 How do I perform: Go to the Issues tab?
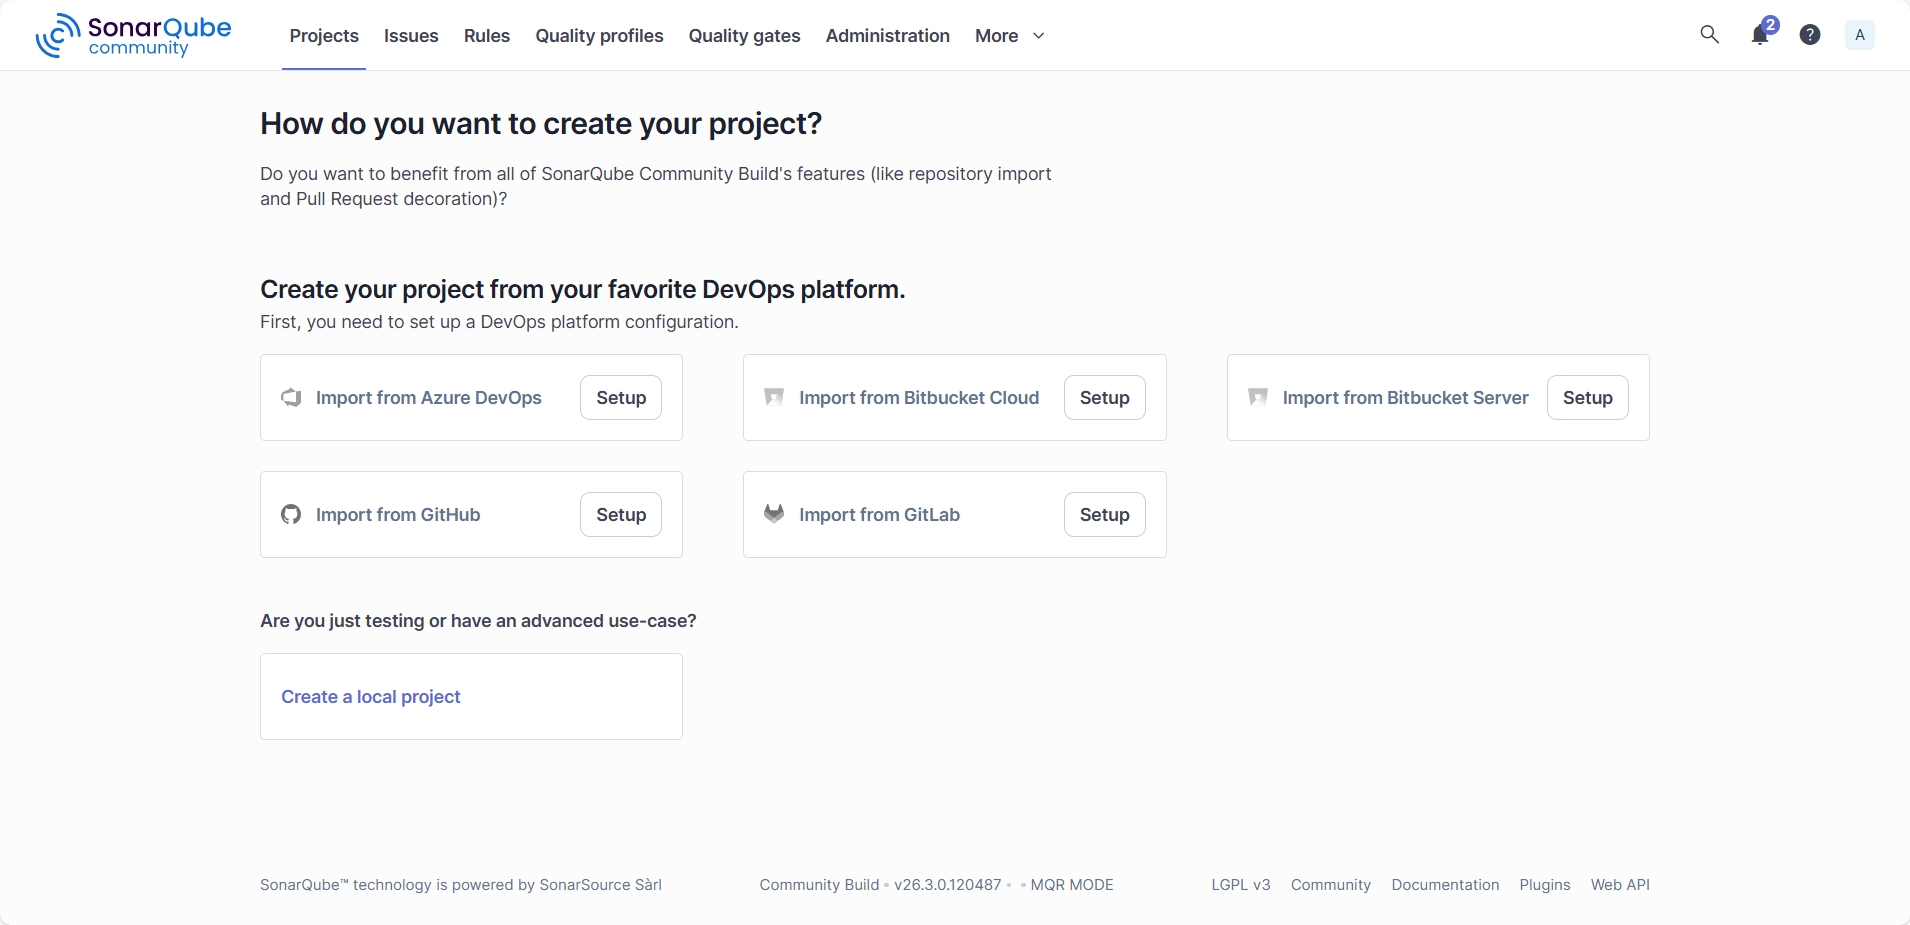(411, 36)
